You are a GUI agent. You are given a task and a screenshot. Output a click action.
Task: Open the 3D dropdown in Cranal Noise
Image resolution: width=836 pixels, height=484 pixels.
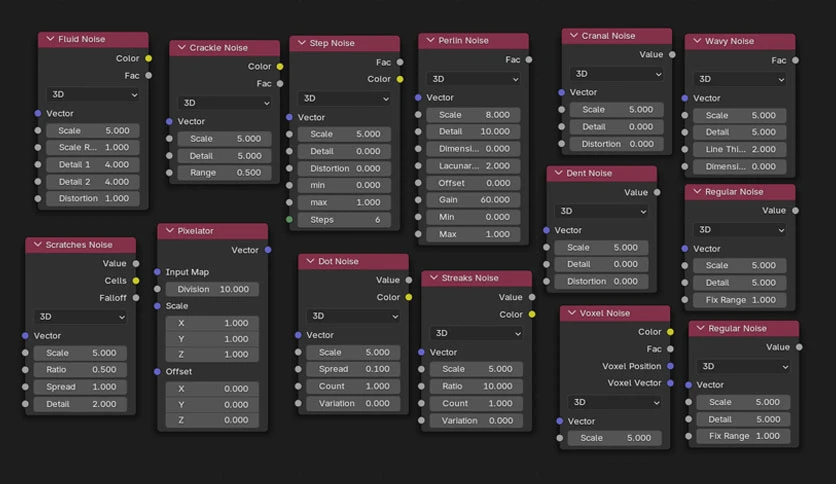(616, 74)
